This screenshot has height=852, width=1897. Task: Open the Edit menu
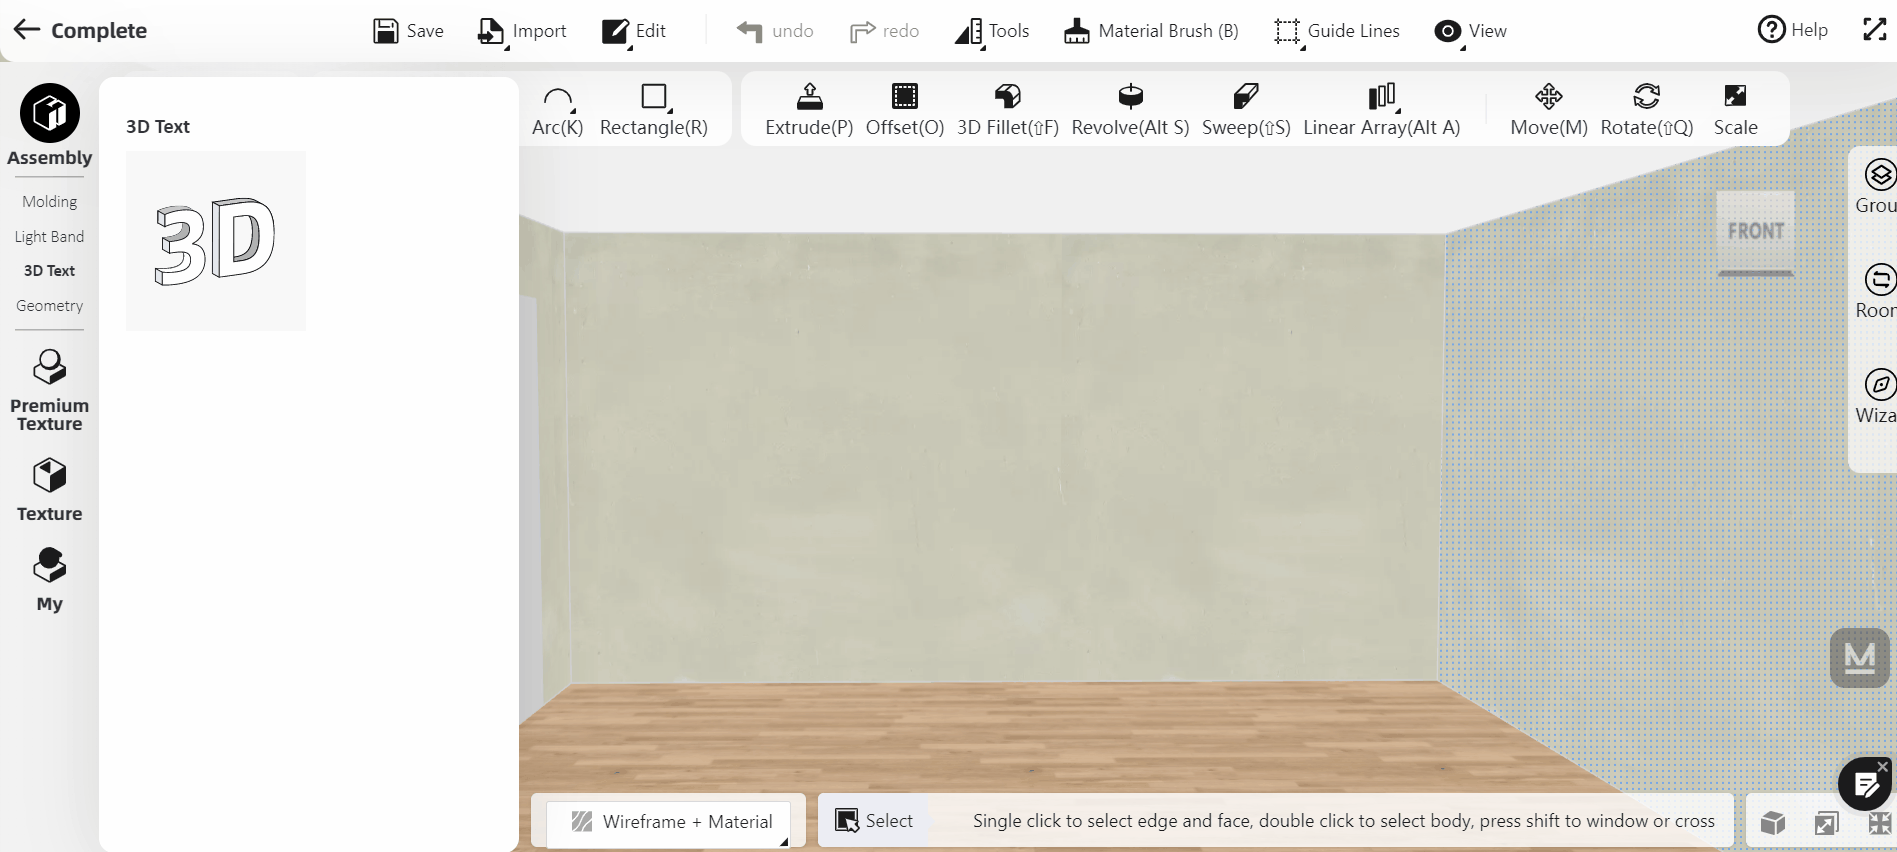[634, 31]
